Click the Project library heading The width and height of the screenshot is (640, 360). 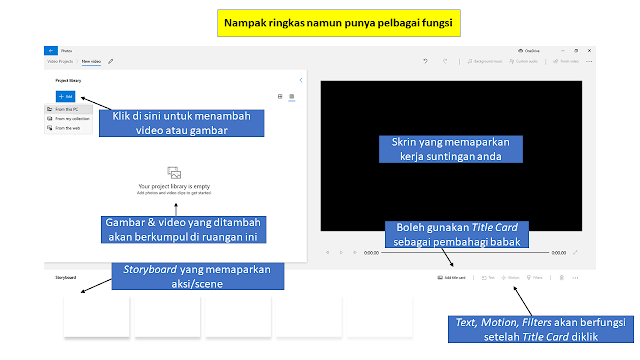point(68,80)
